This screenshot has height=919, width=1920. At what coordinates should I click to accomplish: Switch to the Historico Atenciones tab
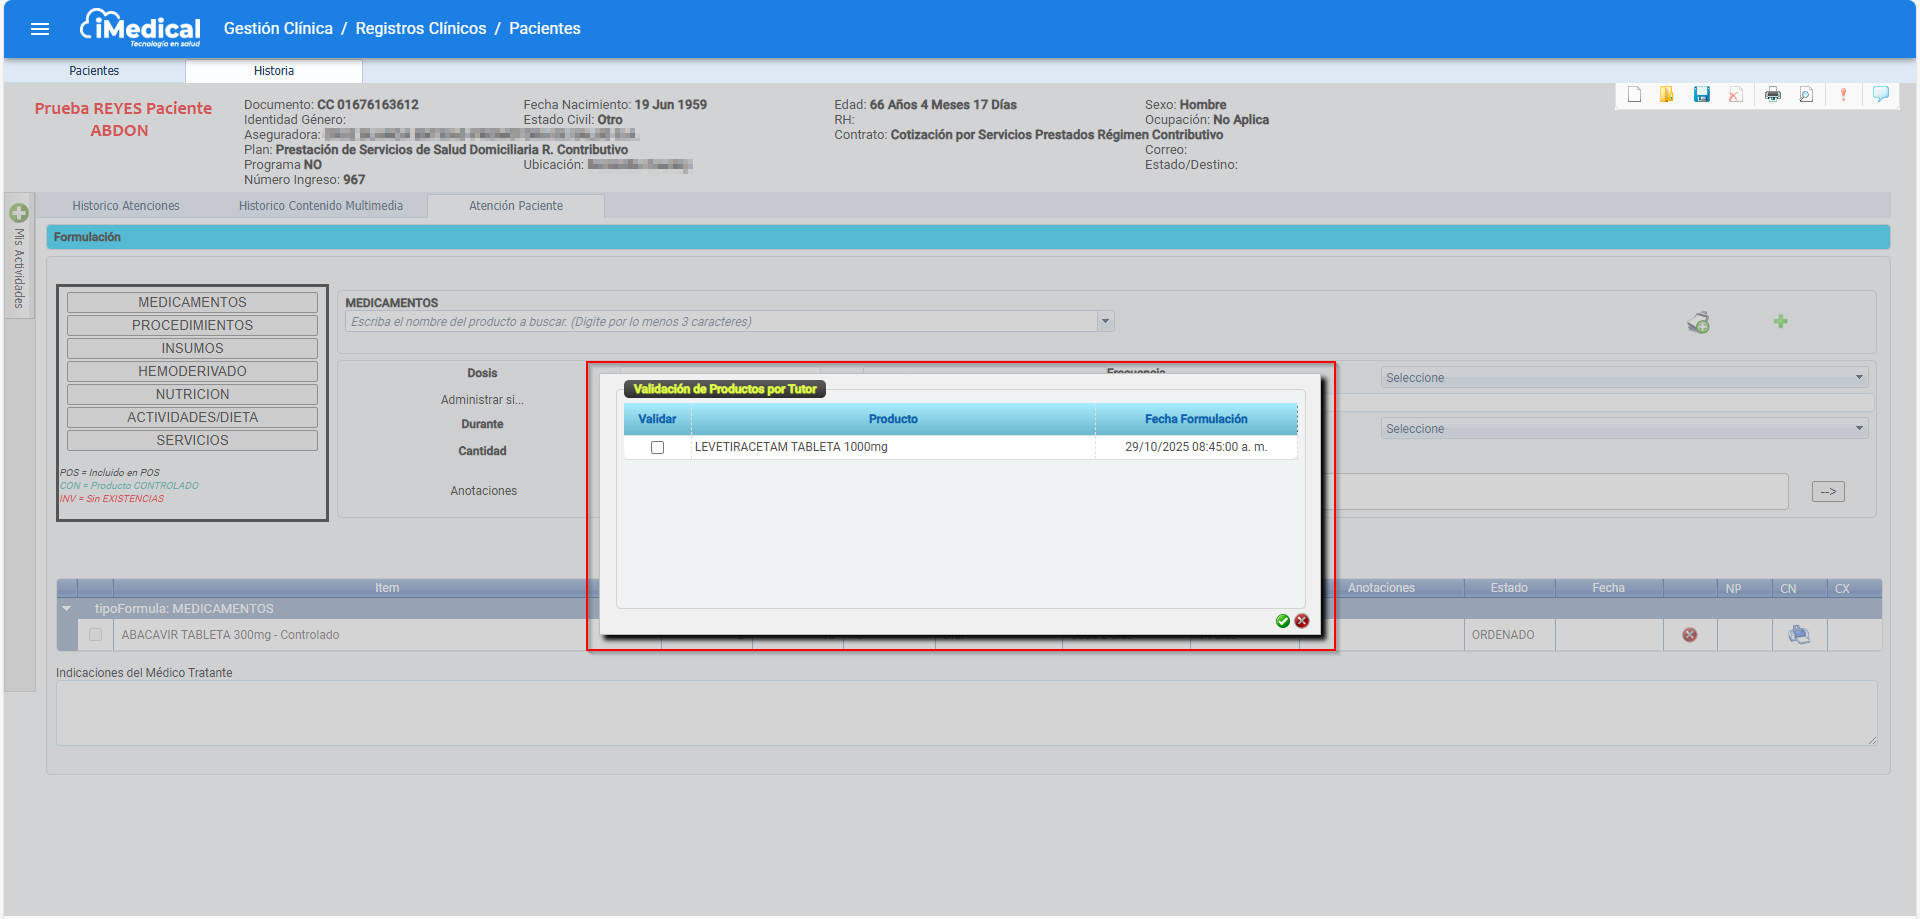[x=126, y=206]
